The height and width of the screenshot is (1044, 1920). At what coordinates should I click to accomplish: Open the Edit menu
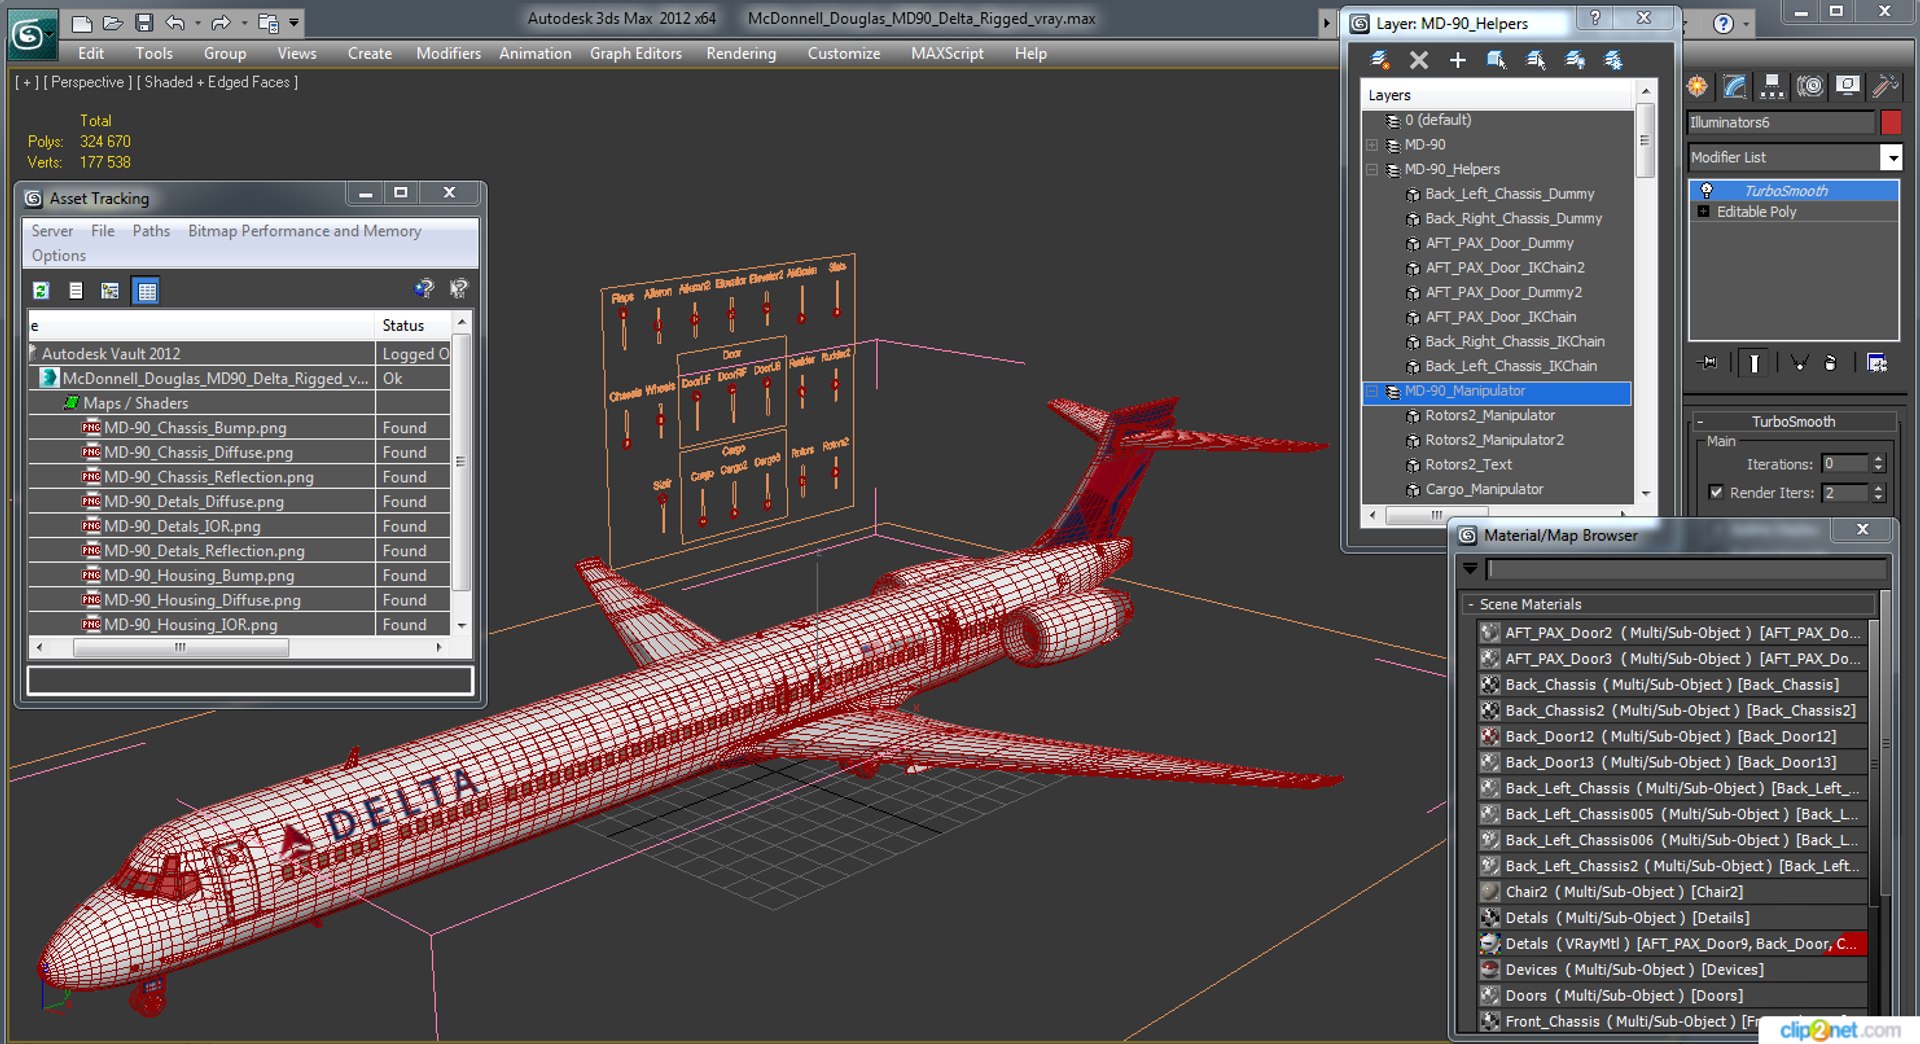tap(91, 54)
